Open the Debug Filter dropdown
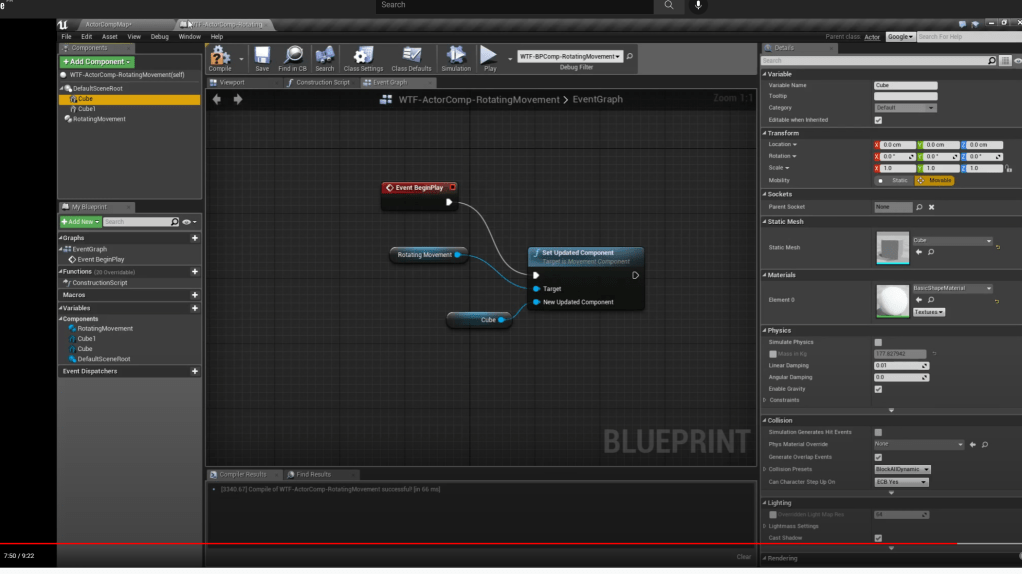 click(x=570, y=57)
